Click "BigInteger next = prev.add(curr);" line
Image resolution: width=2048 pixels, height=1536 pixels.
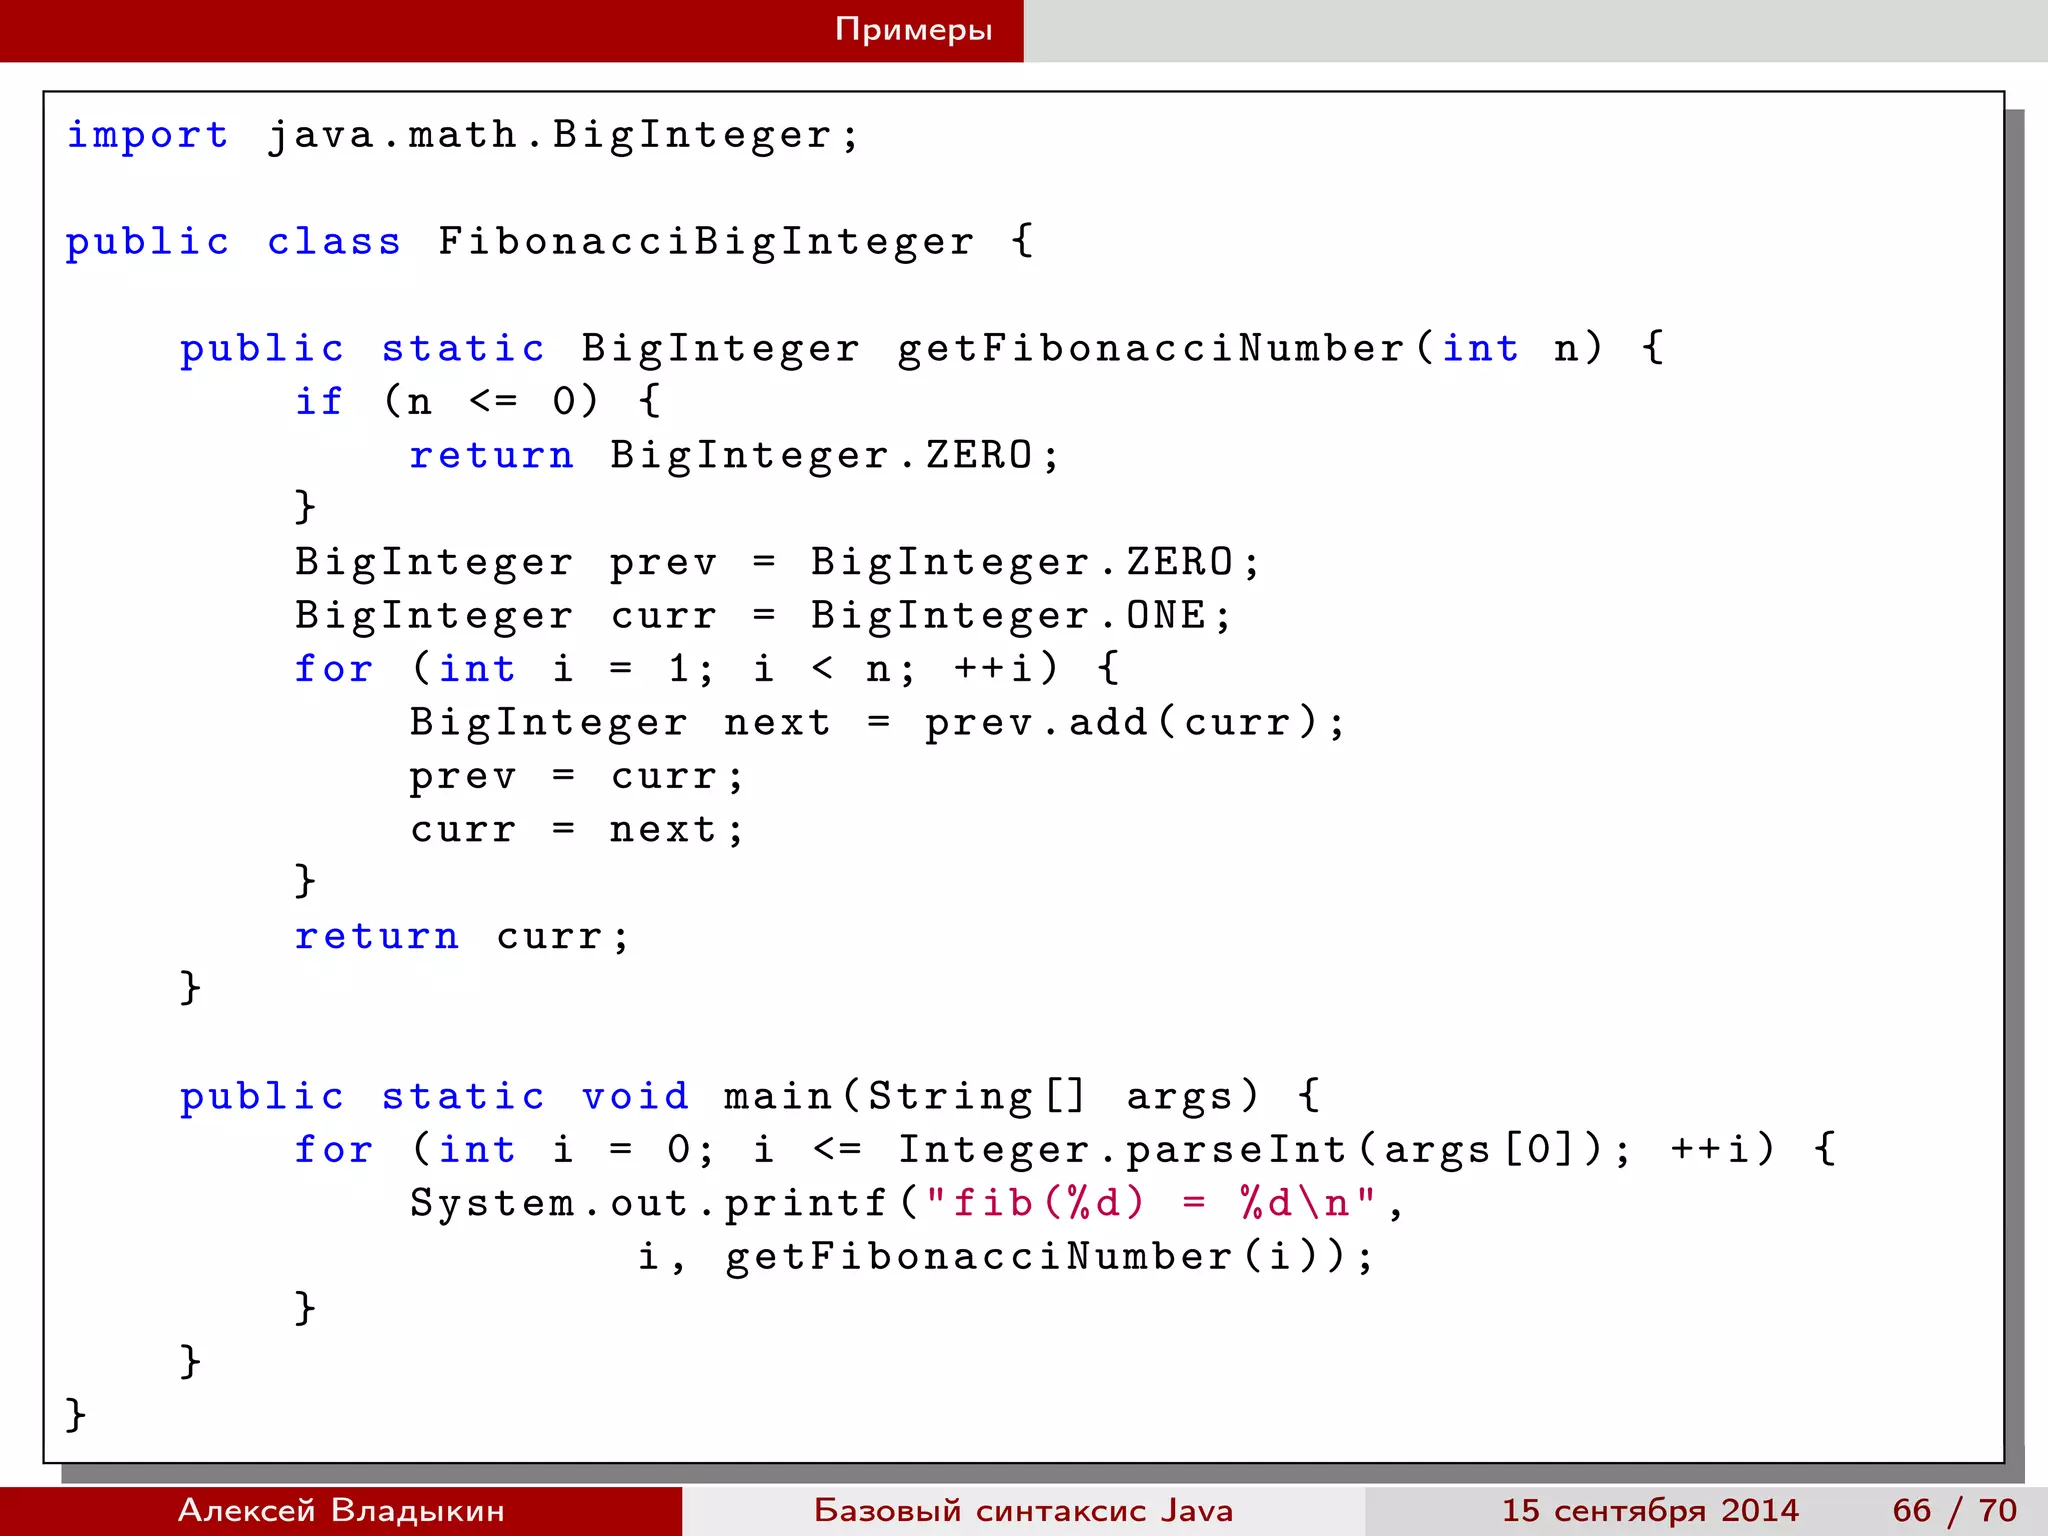(x=878, y=722)
